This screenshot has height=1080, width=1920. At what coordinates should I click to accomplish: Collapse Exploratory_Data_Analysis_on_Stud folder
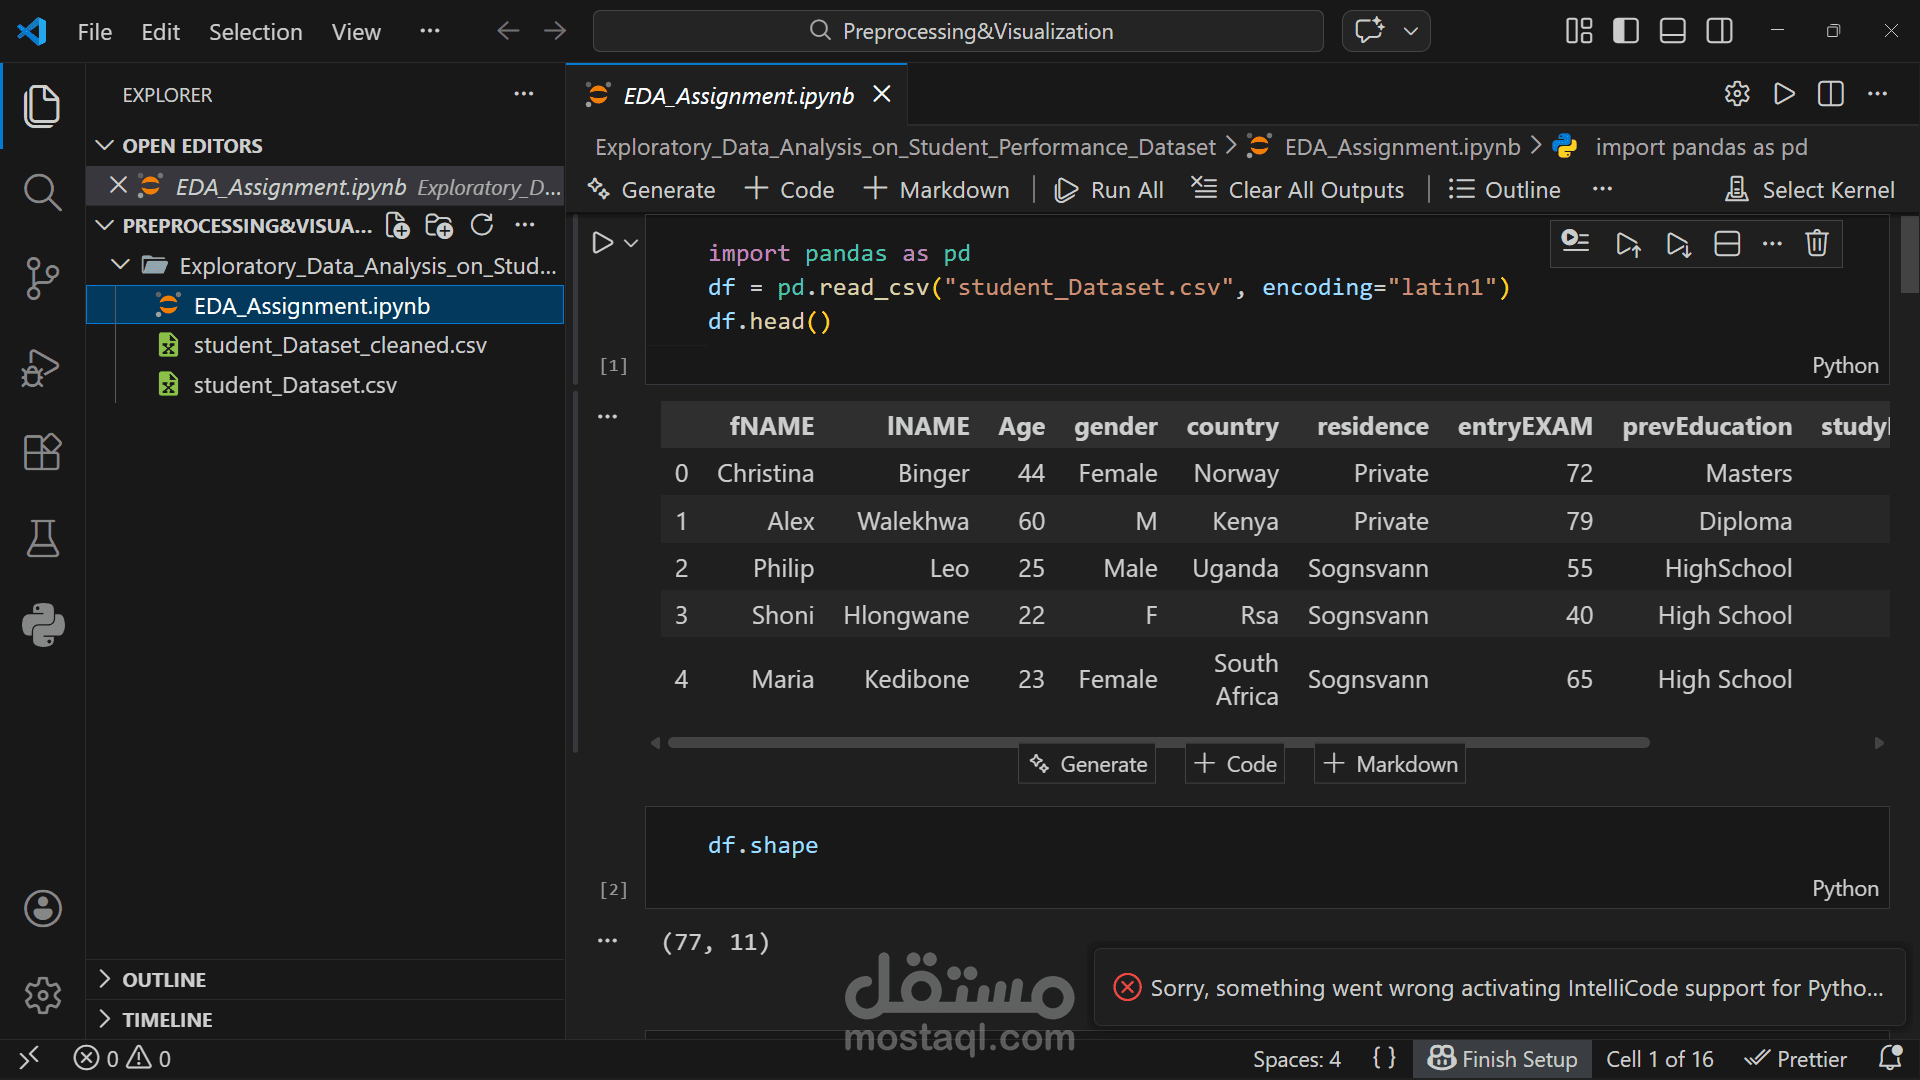point(119,264)
